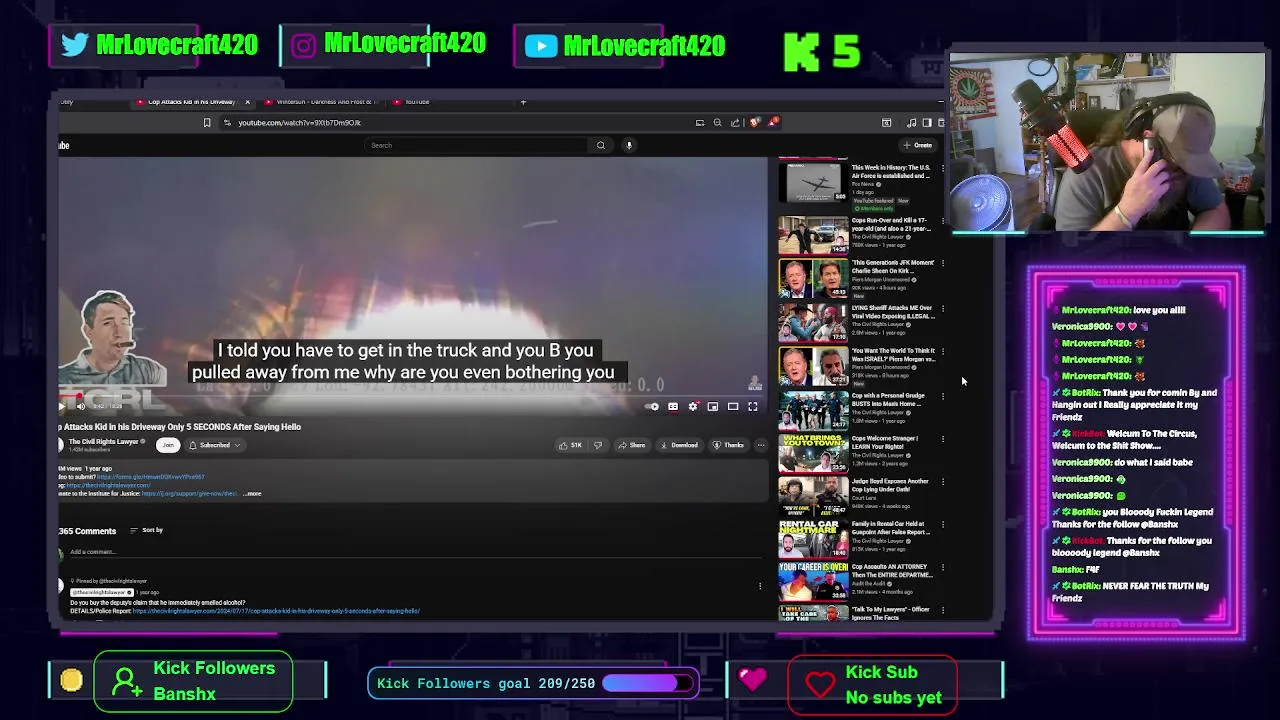The width and height of the screenshot is (1280, 720).
Task: Mute the video volume speaker icon
Action: tap(81, 406)
